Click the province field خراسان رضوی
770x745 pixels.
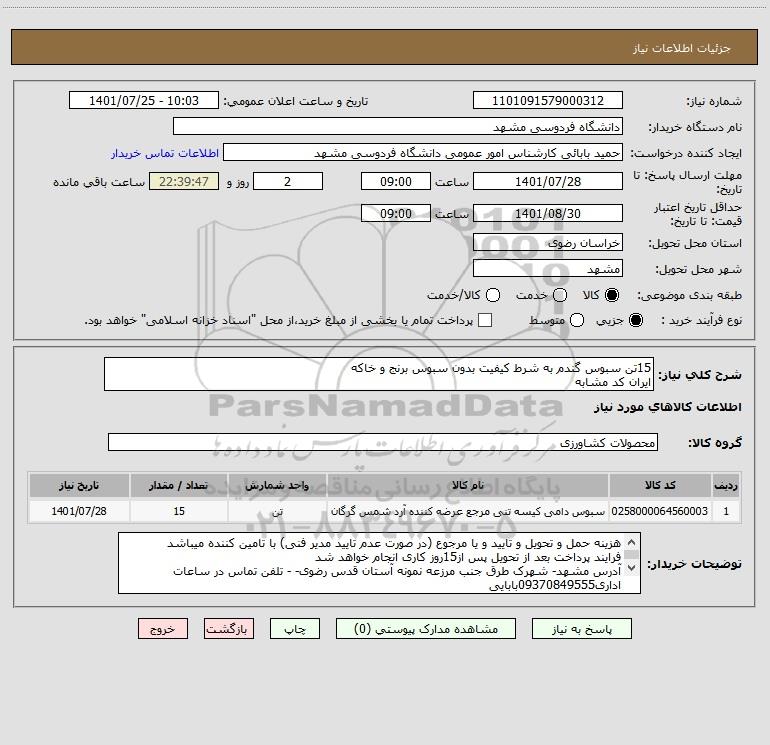(548, 242)
